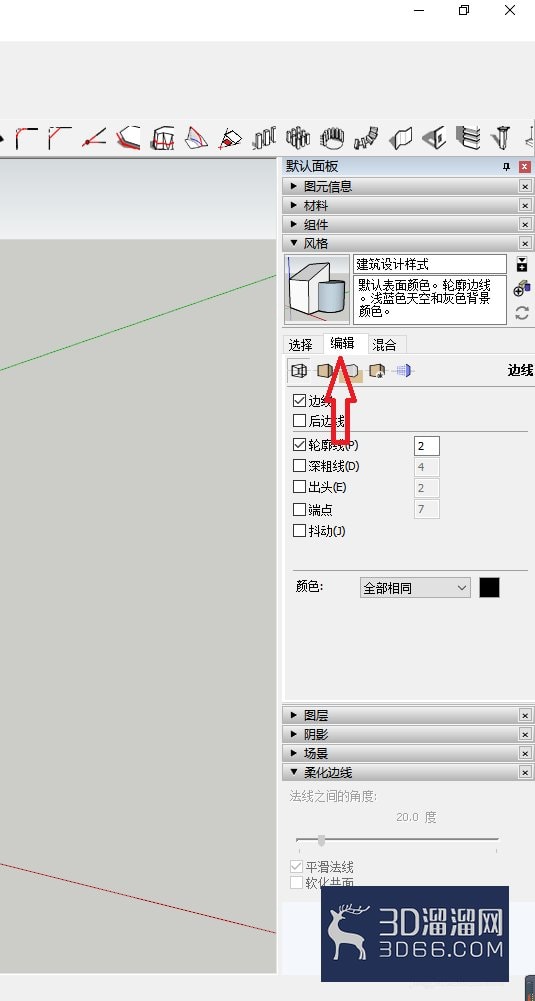The width and height of the screenshot is (535, 1001).
Task: Click the circular ring of columns icon
Action: point(332,137)
